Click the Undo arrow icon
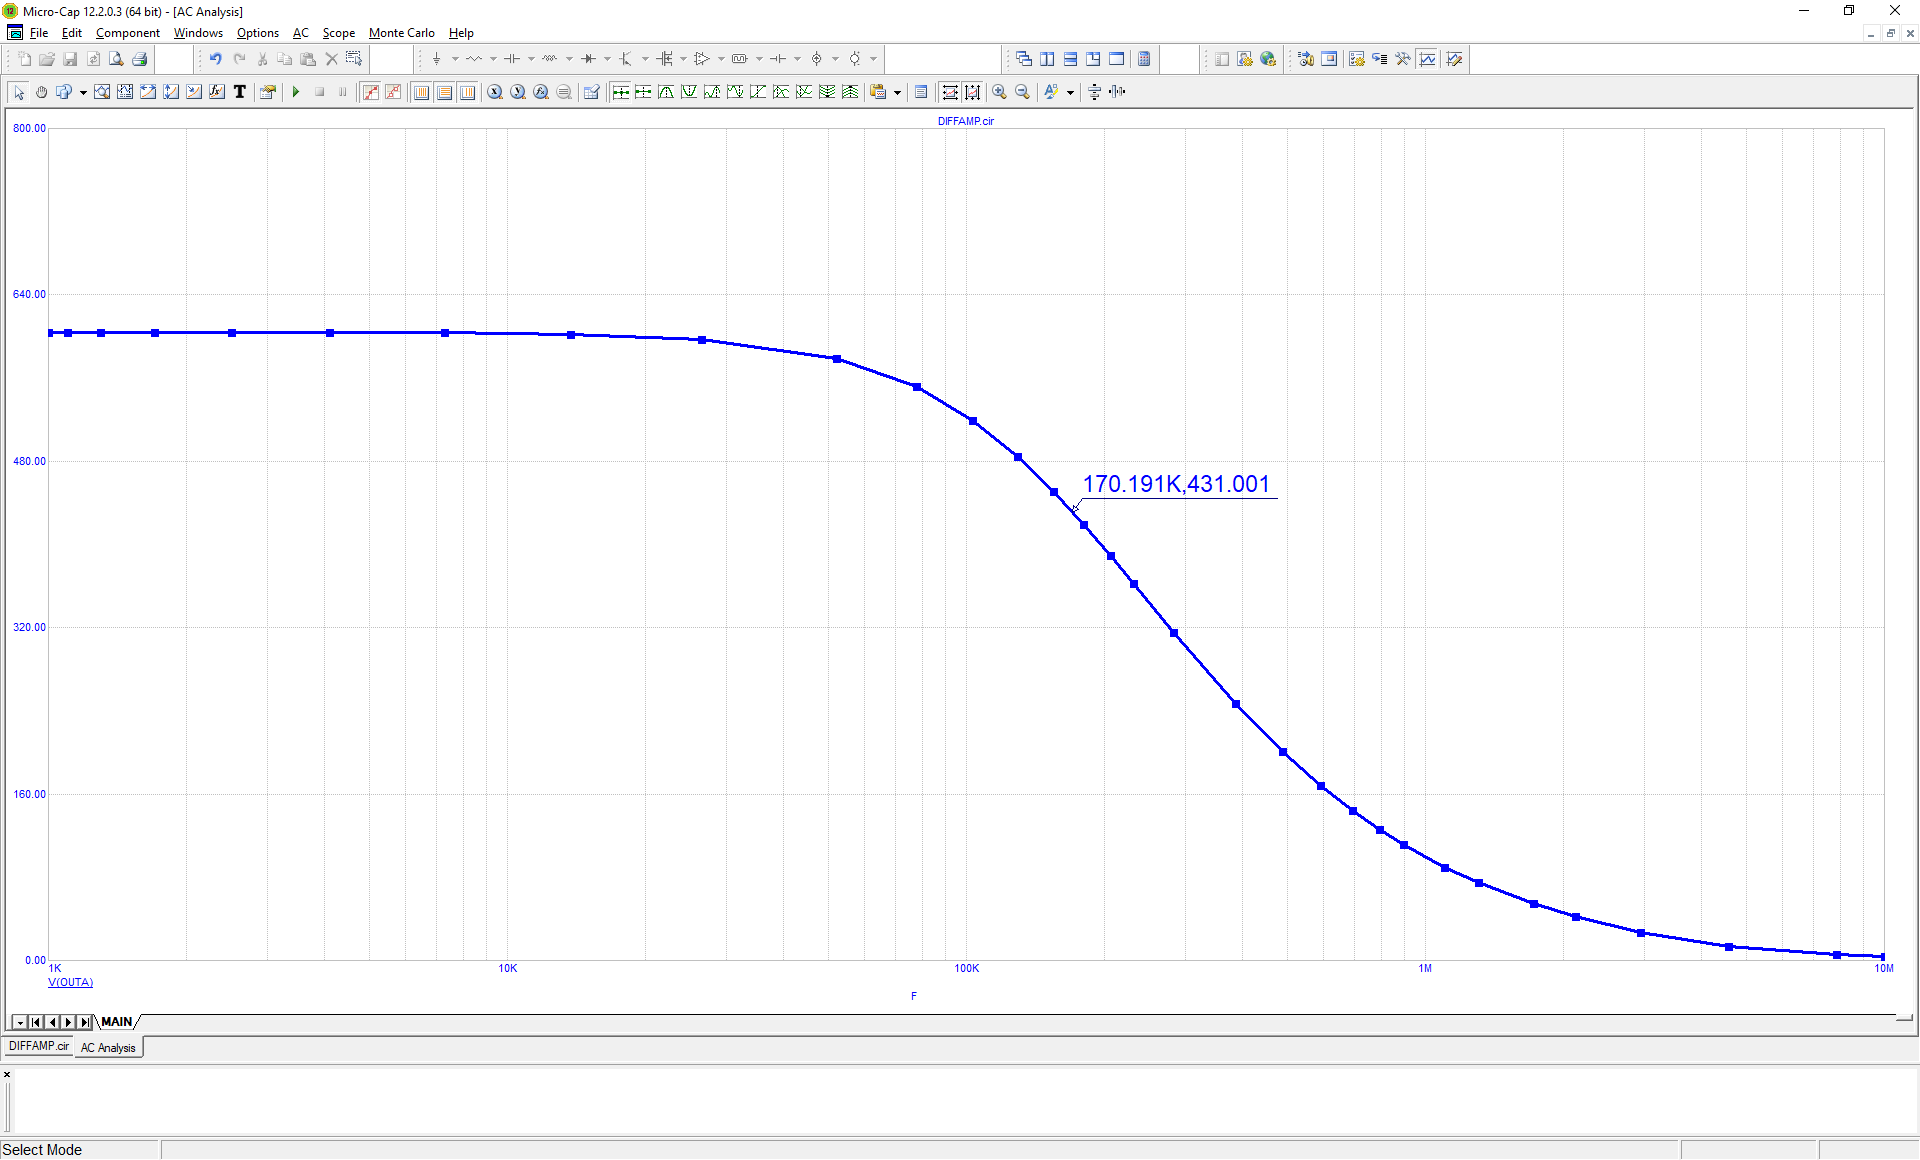 pos(215,59)
